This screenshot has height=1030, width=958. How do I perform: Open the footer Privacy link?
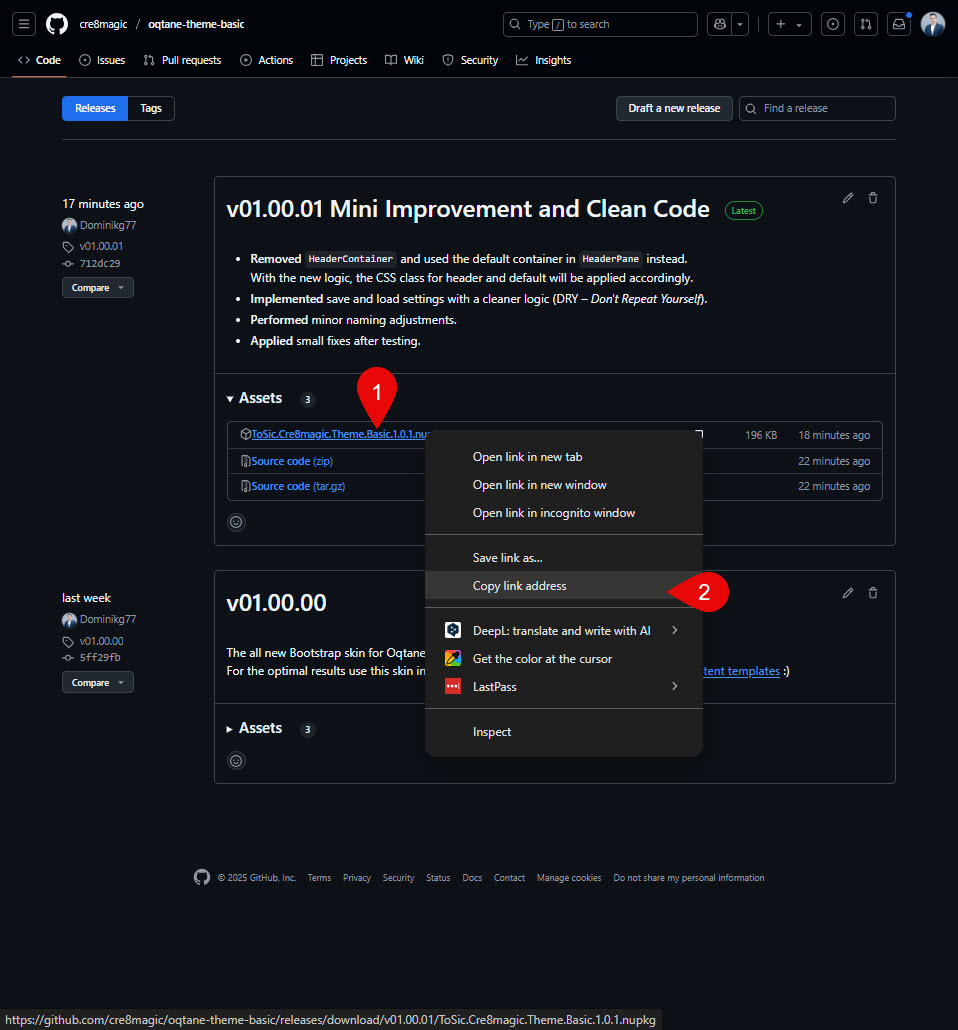(x=357, y=878)
